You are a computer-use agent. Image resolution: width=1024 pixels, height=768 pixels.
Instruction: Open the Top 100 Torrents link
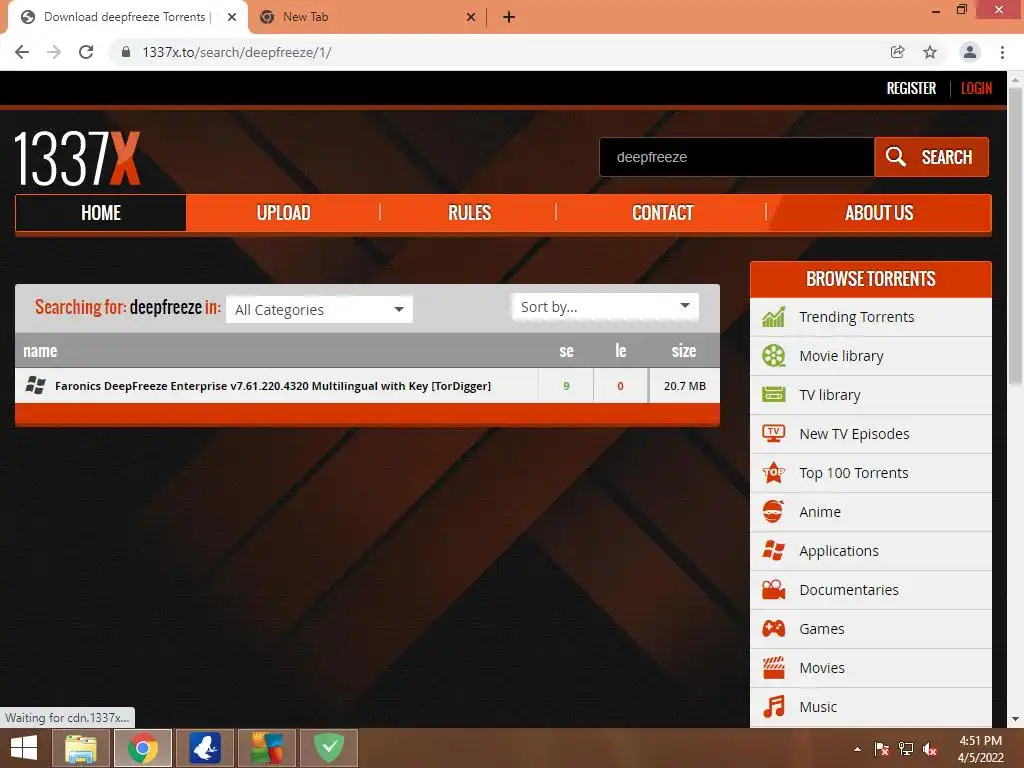coord(854,473)
